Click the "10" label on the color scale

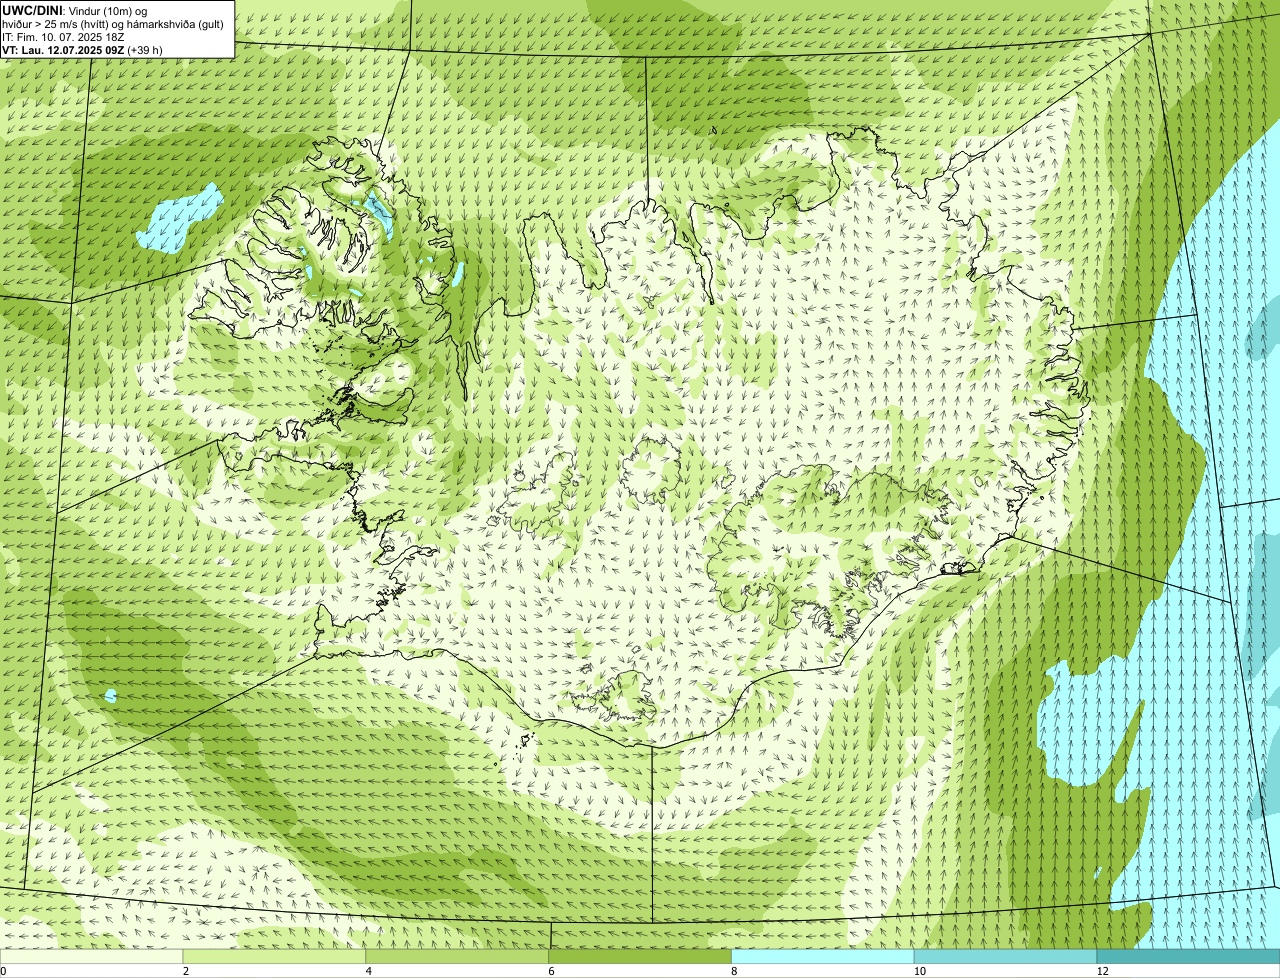919,971
